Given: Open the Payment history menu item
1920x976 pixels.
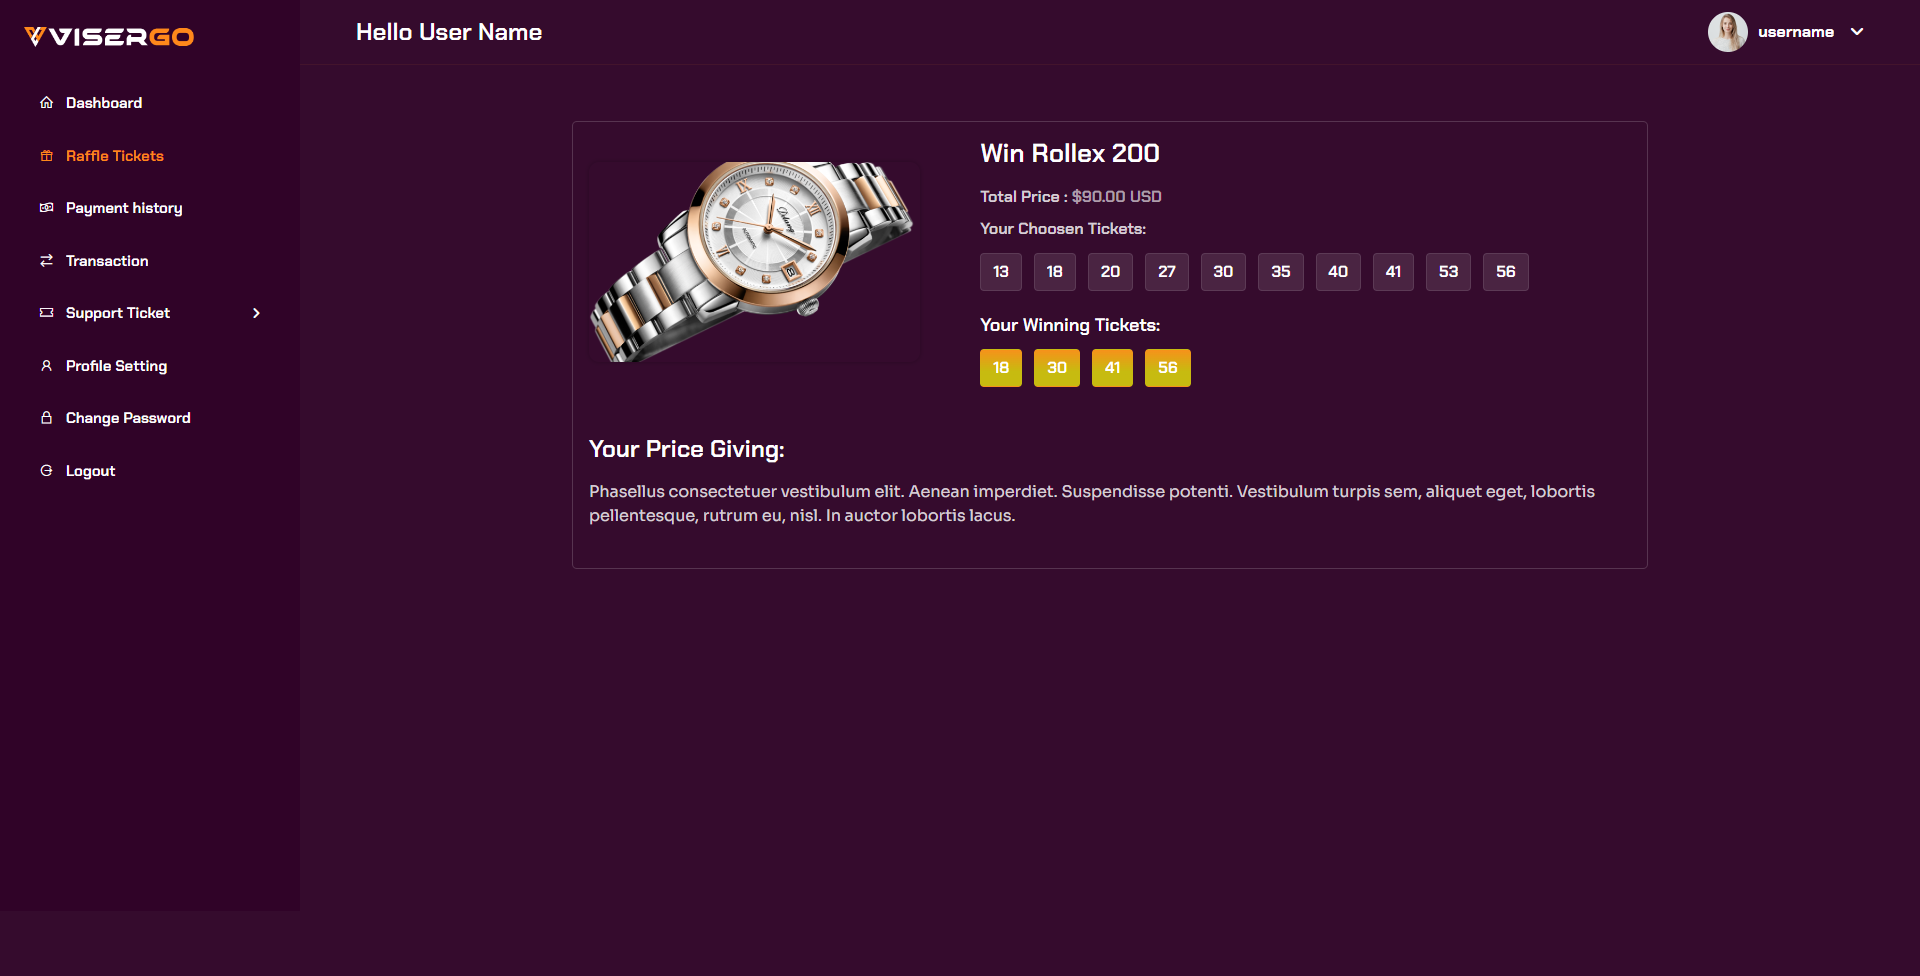Looking at the screenshot, I should point(124,208).
